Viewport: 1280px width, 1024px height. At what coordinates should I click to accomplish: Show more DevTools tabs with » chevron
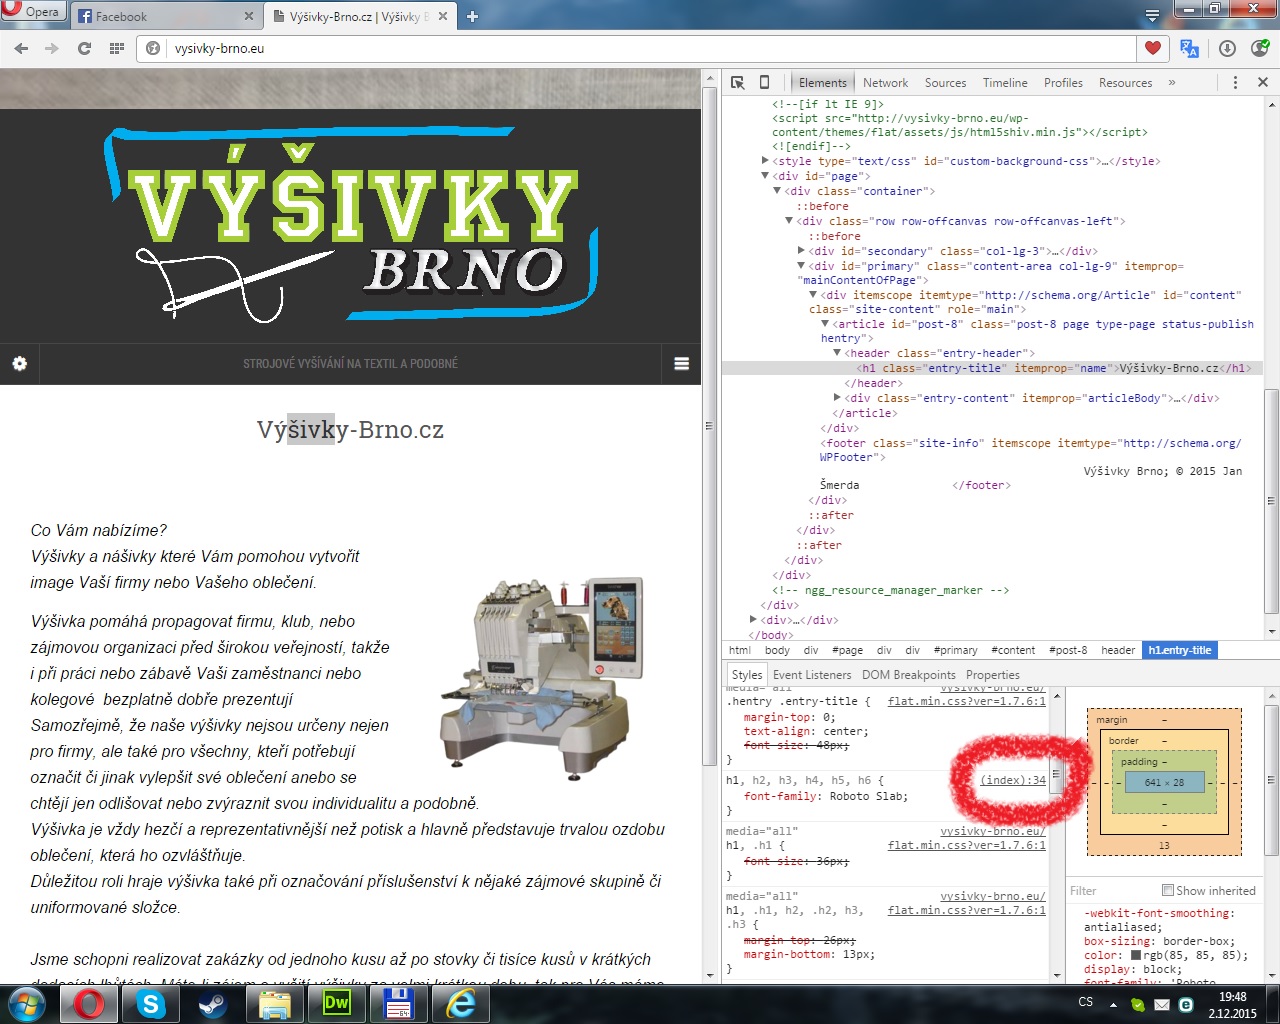click(x=1172, y=83)
